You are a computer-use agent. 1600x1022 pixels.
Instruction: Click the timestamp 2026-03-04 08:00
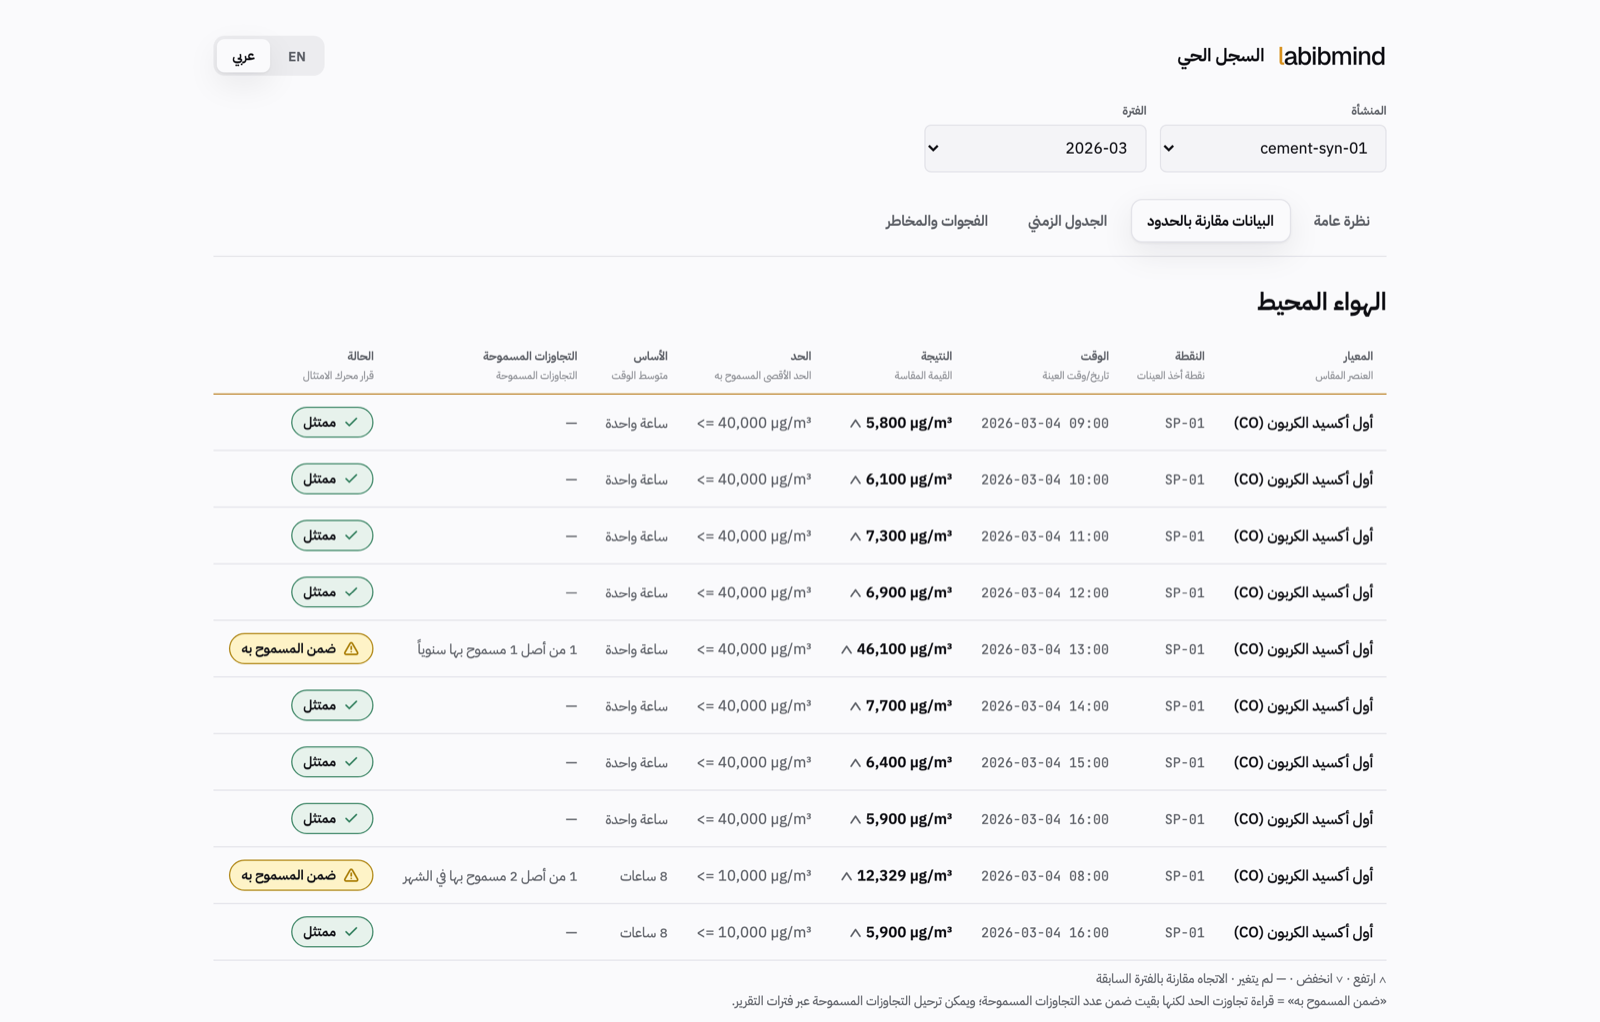(1045, 876)
